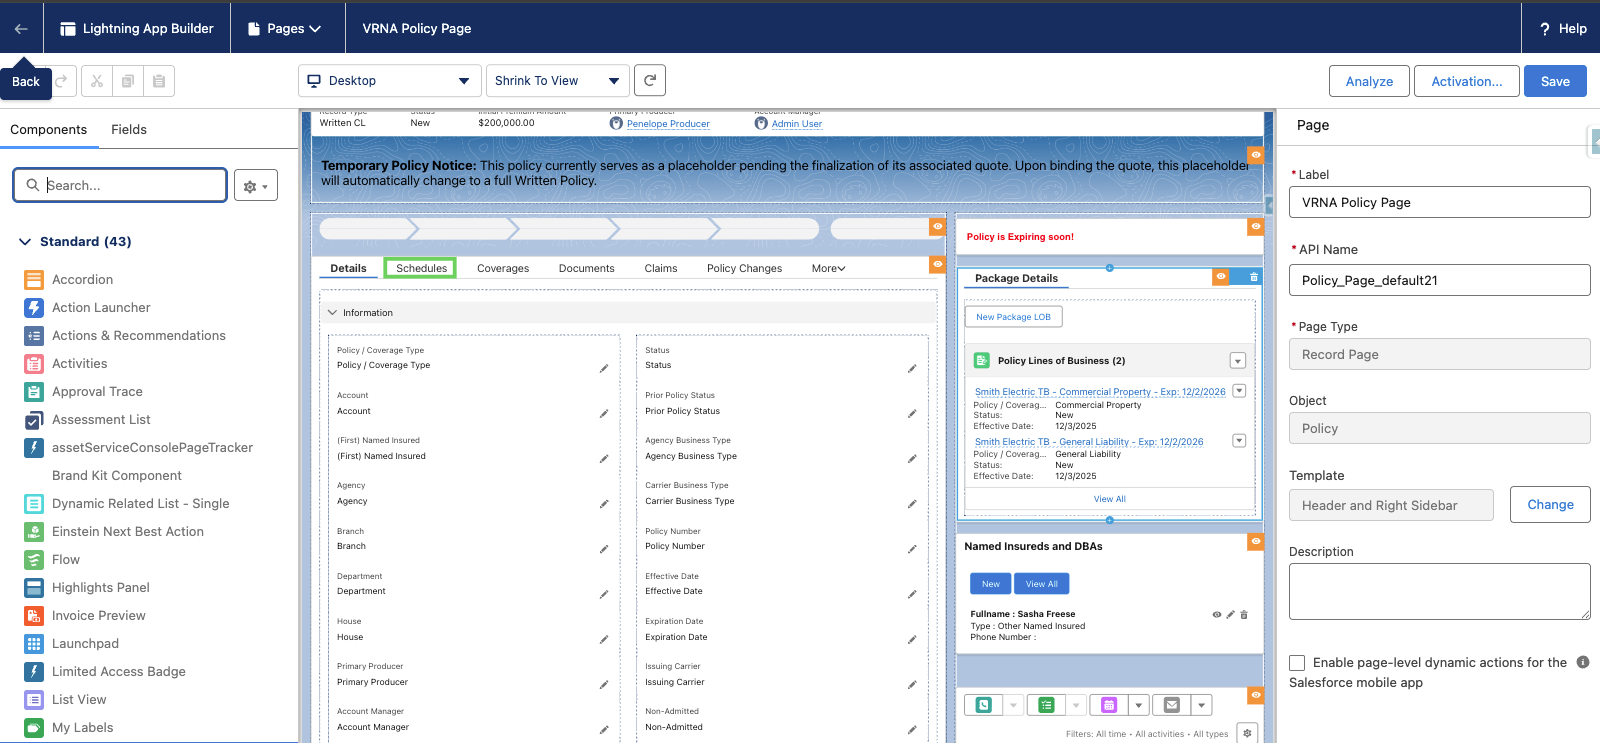Open the Pages dropdown menu
This screenshot has height=743, width=1600.
pyautogui.click(x=285, y=28)
